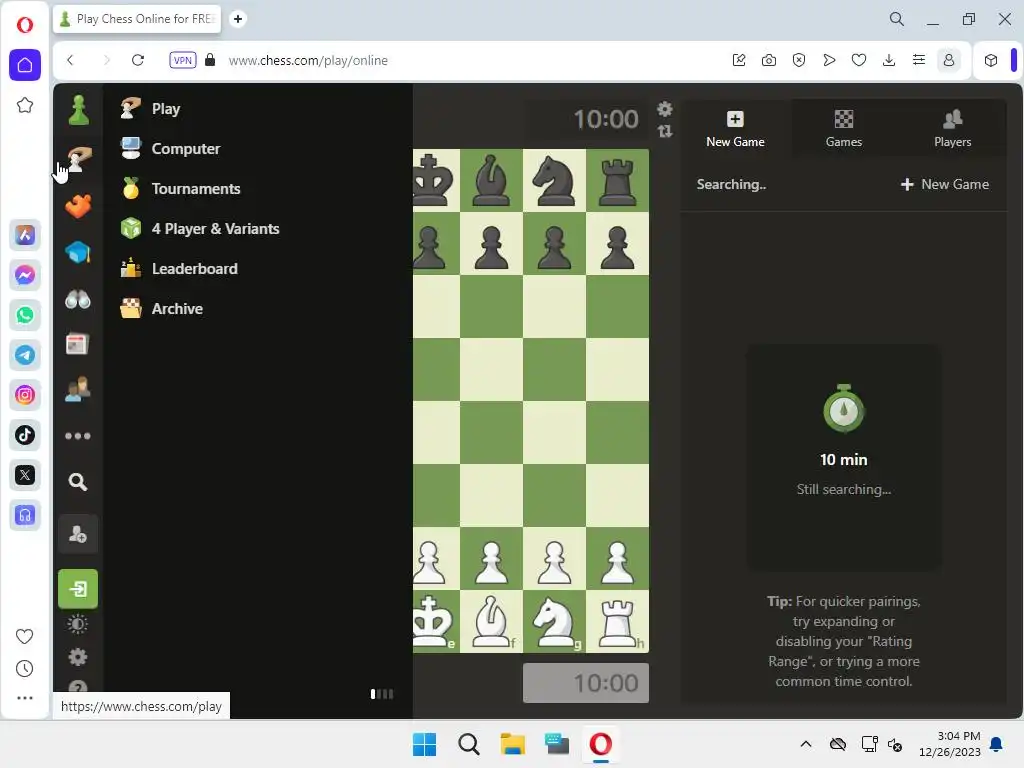Open Windows Start menu

[424, 744]
